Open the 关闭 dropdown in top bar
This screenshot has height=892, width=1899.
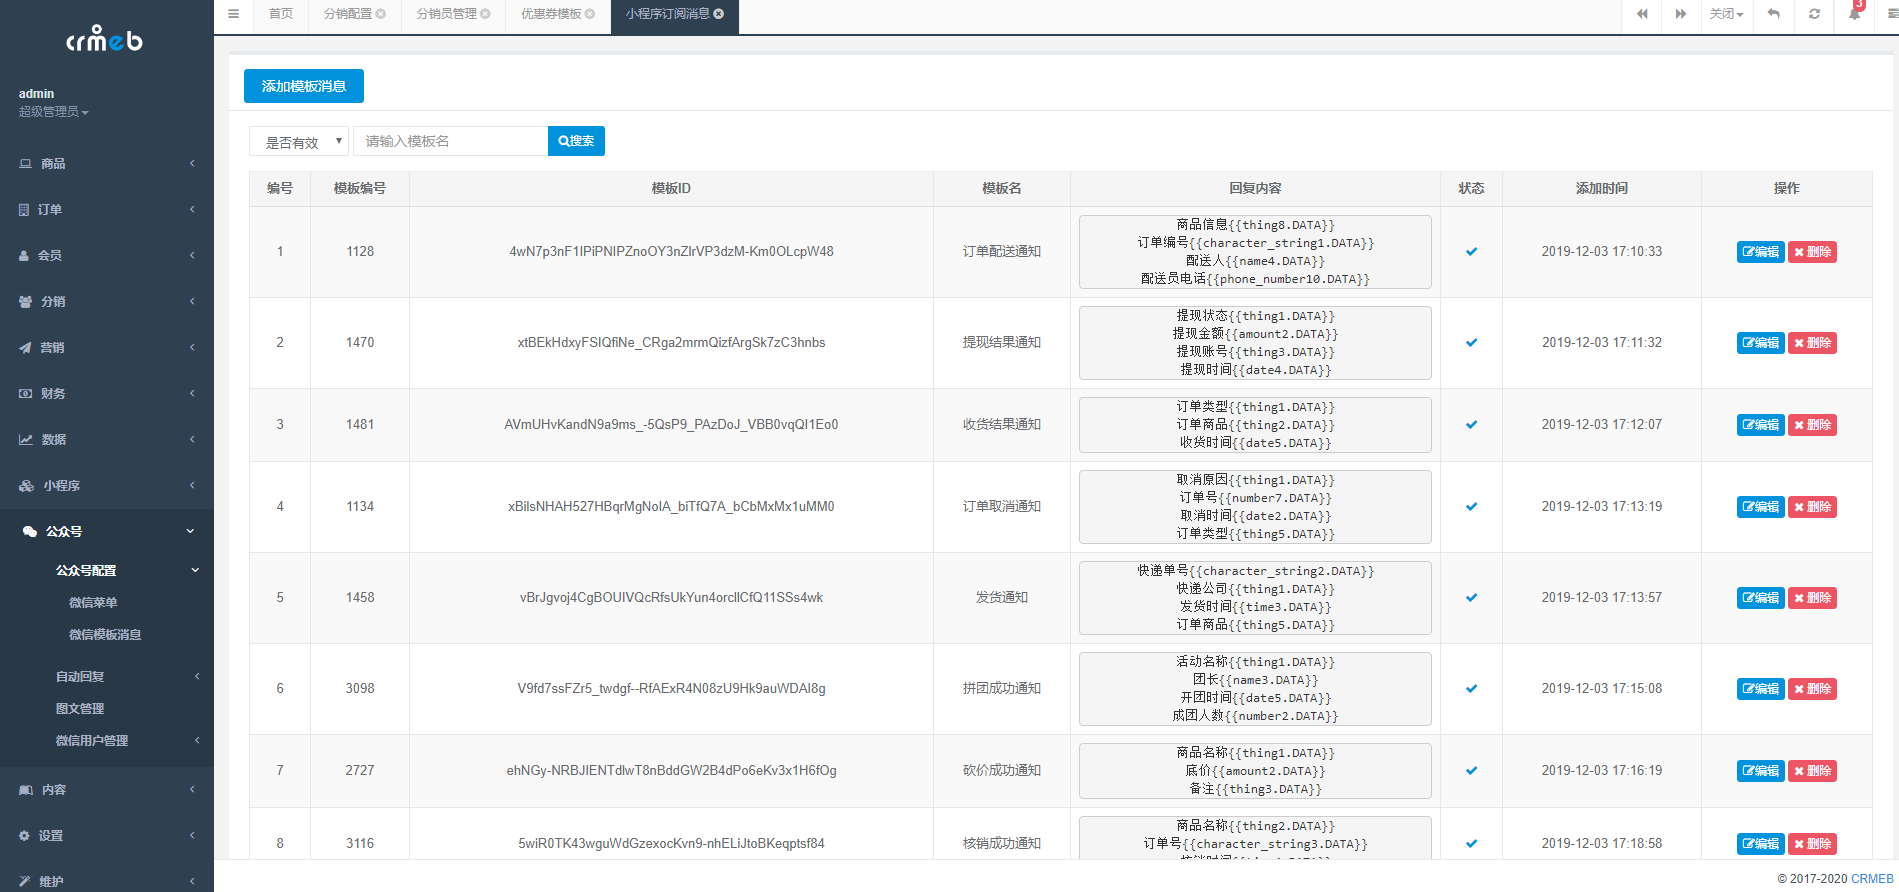(x=1726, y=14)
